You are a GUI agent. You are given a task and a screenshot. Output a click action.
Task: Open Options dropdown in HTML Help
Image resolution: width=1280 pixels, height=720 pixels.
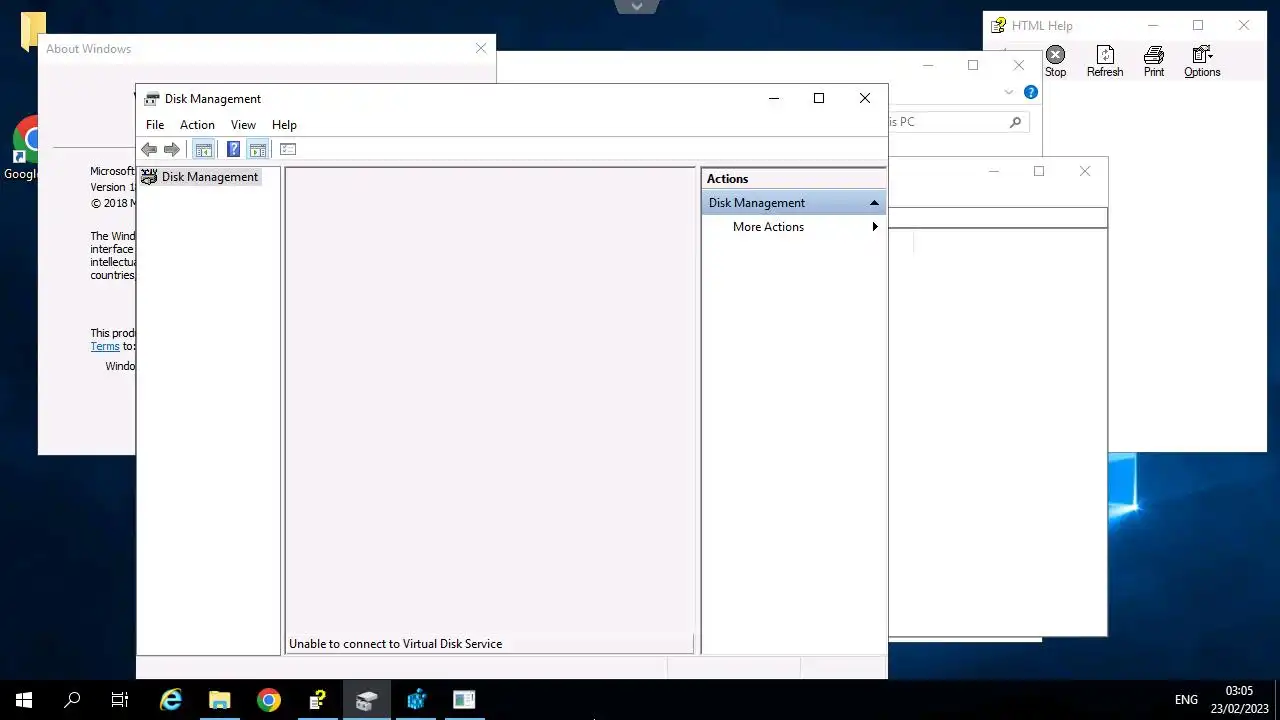coord(1202,62)
